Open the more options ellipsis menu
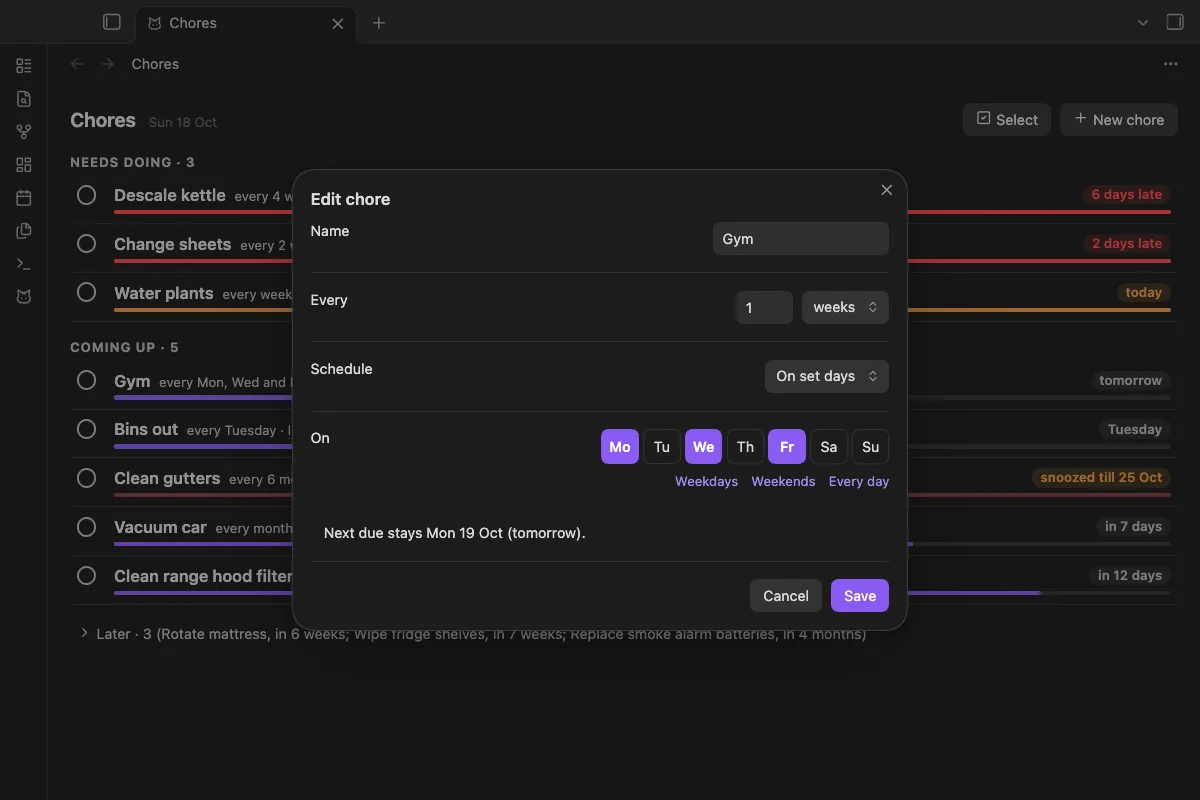 pos(1171,64)
